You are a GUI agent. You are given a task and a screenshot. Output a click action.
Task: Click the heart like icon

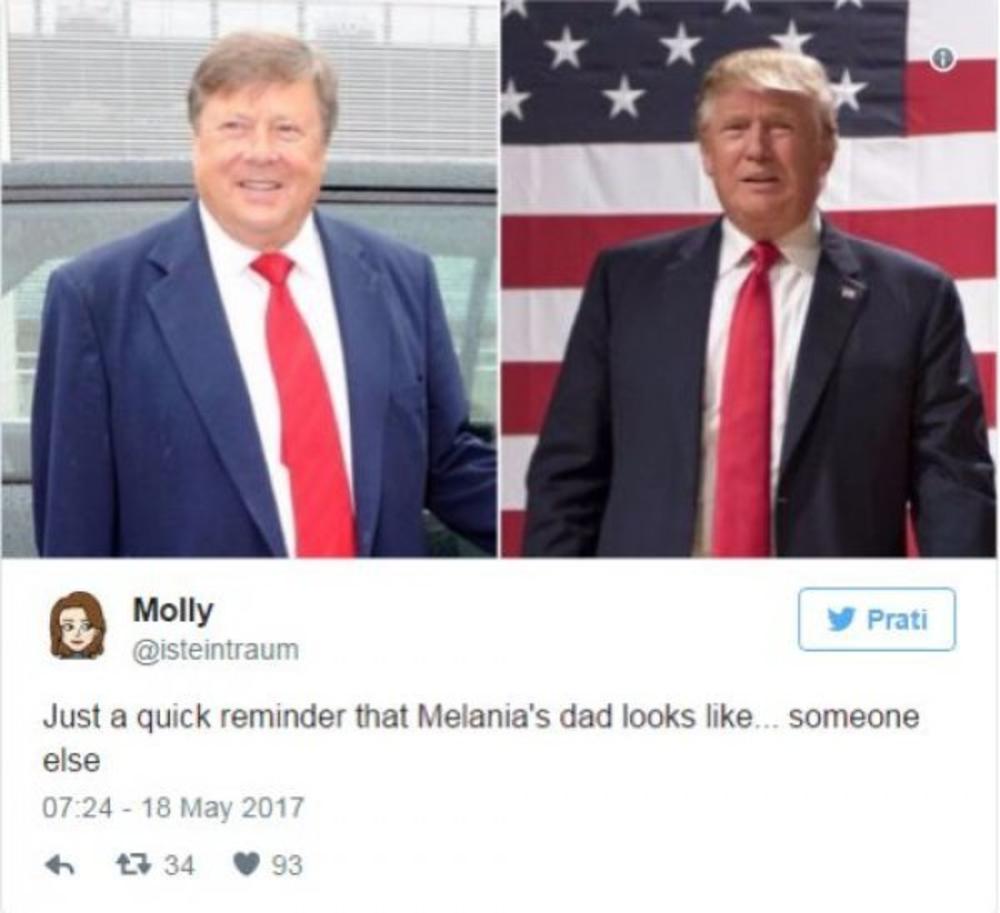pos(245,865)
